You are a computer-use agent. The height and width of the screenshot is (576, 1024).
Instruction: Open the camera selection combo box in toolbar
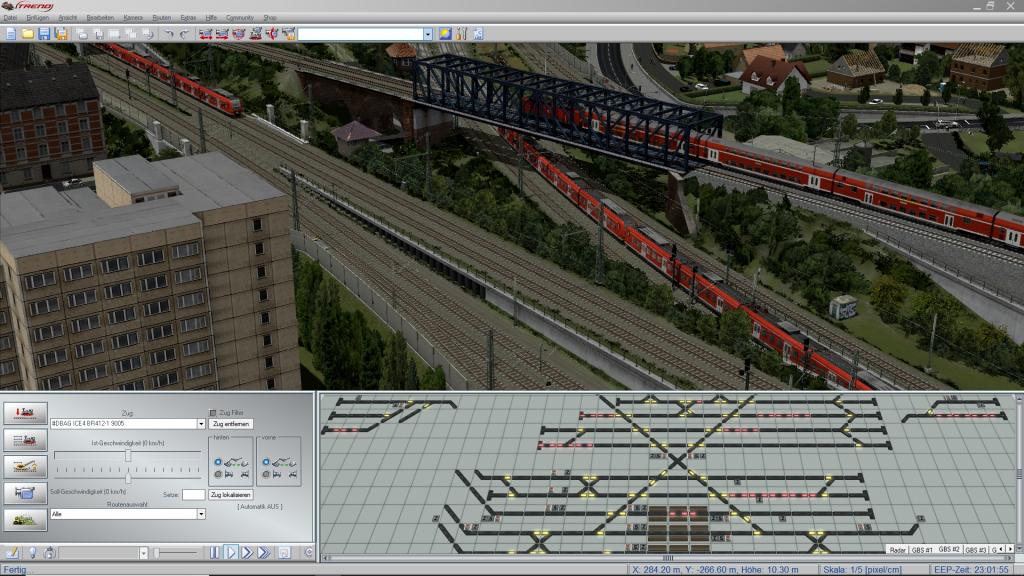(428, 33)
